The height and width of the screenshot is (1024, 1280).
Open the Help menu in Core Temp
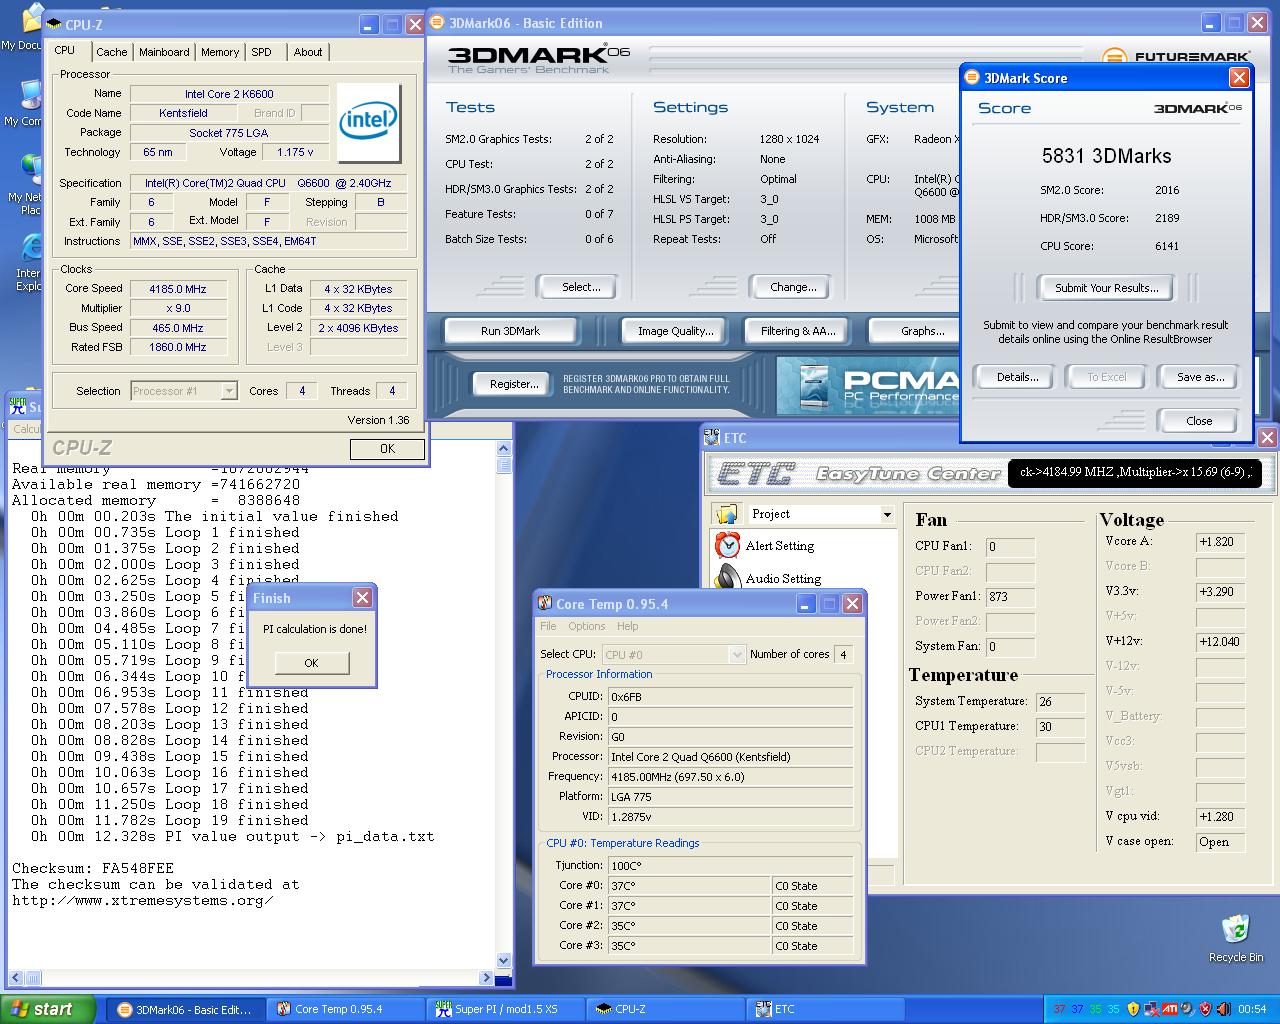[x=628, y=626]
